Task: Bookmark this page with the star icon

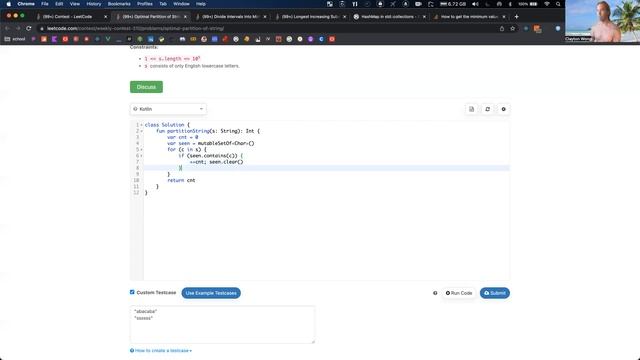Action: point(513,29)
